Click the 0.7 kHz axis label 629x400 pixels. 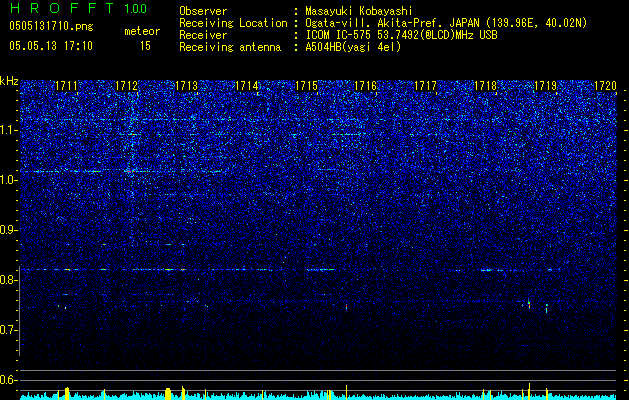click(x=9, y=330)
